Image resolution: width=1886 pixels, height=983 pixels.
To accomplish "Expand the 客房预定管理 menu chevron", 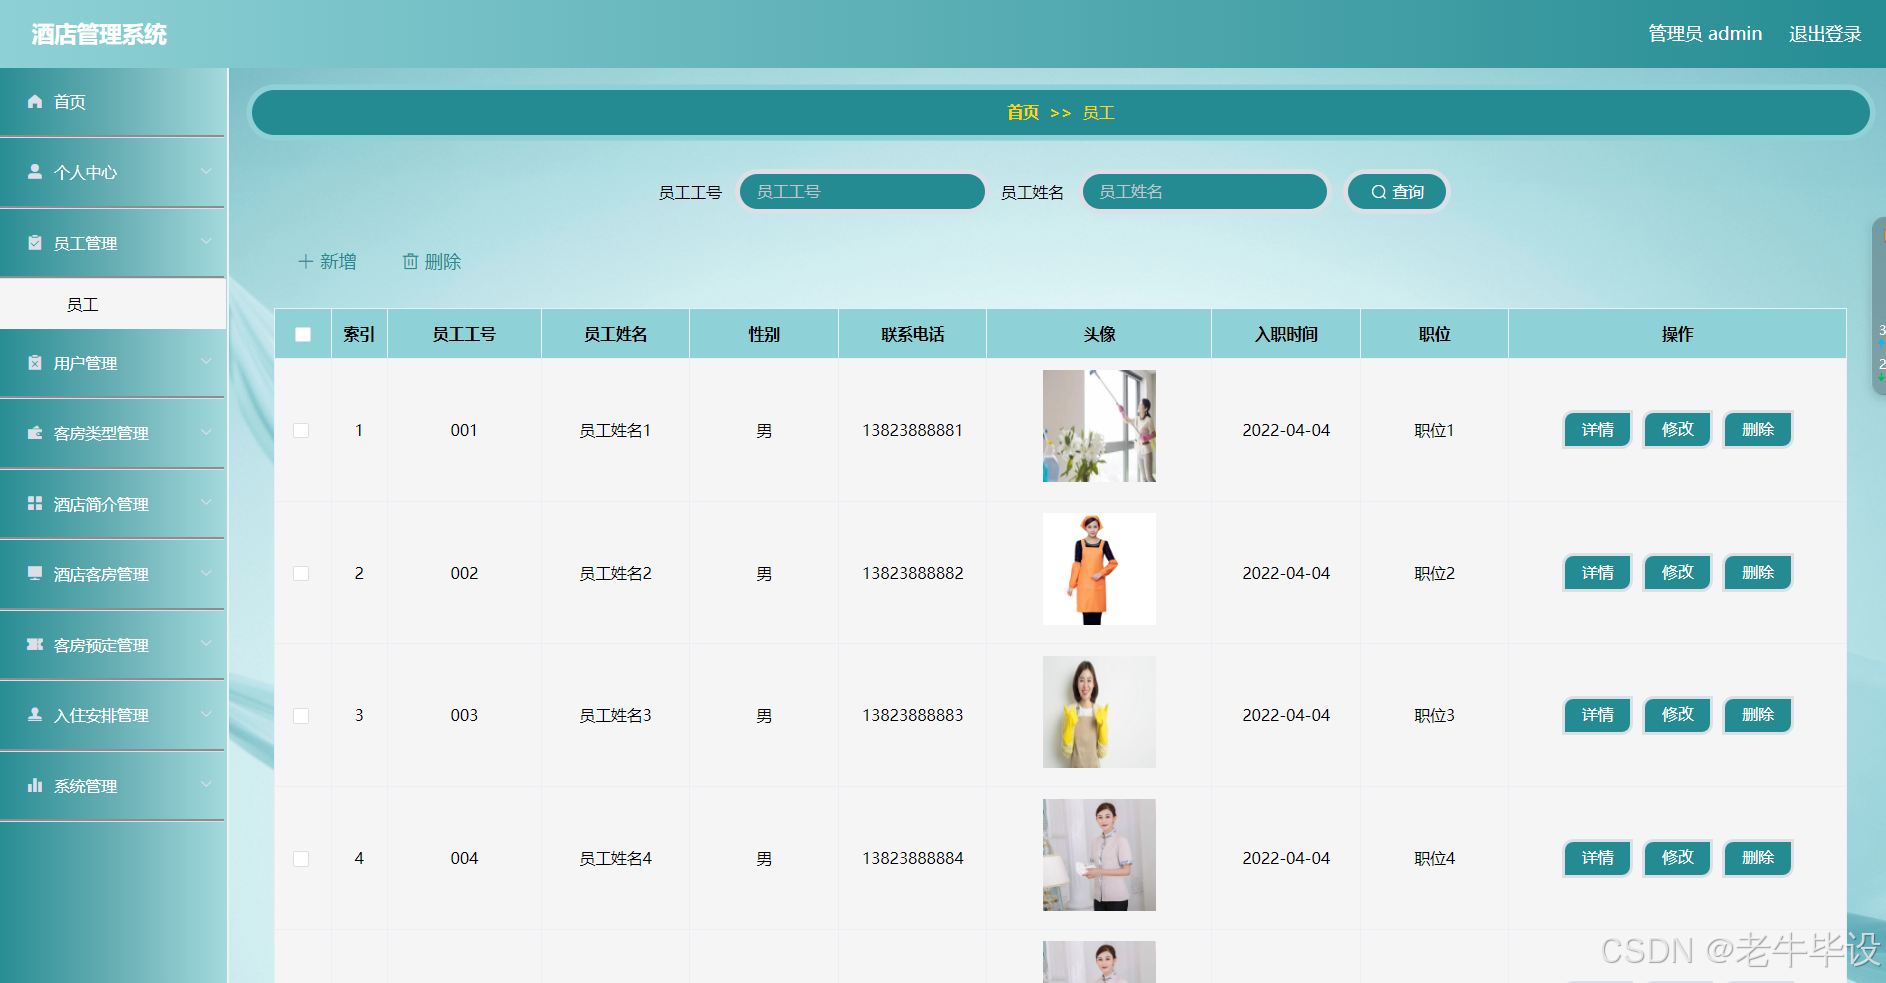I will 206,643.
